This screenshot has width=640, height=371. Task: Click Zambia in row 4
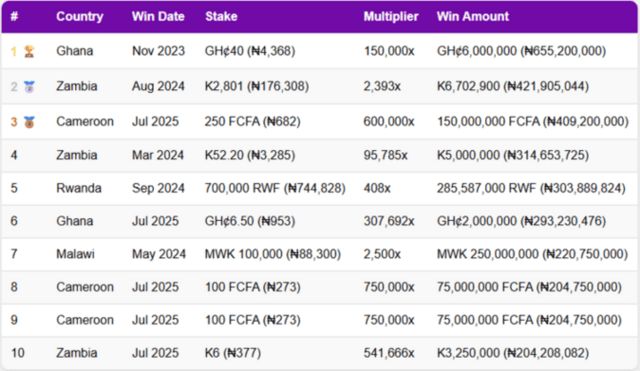point(77,155)
